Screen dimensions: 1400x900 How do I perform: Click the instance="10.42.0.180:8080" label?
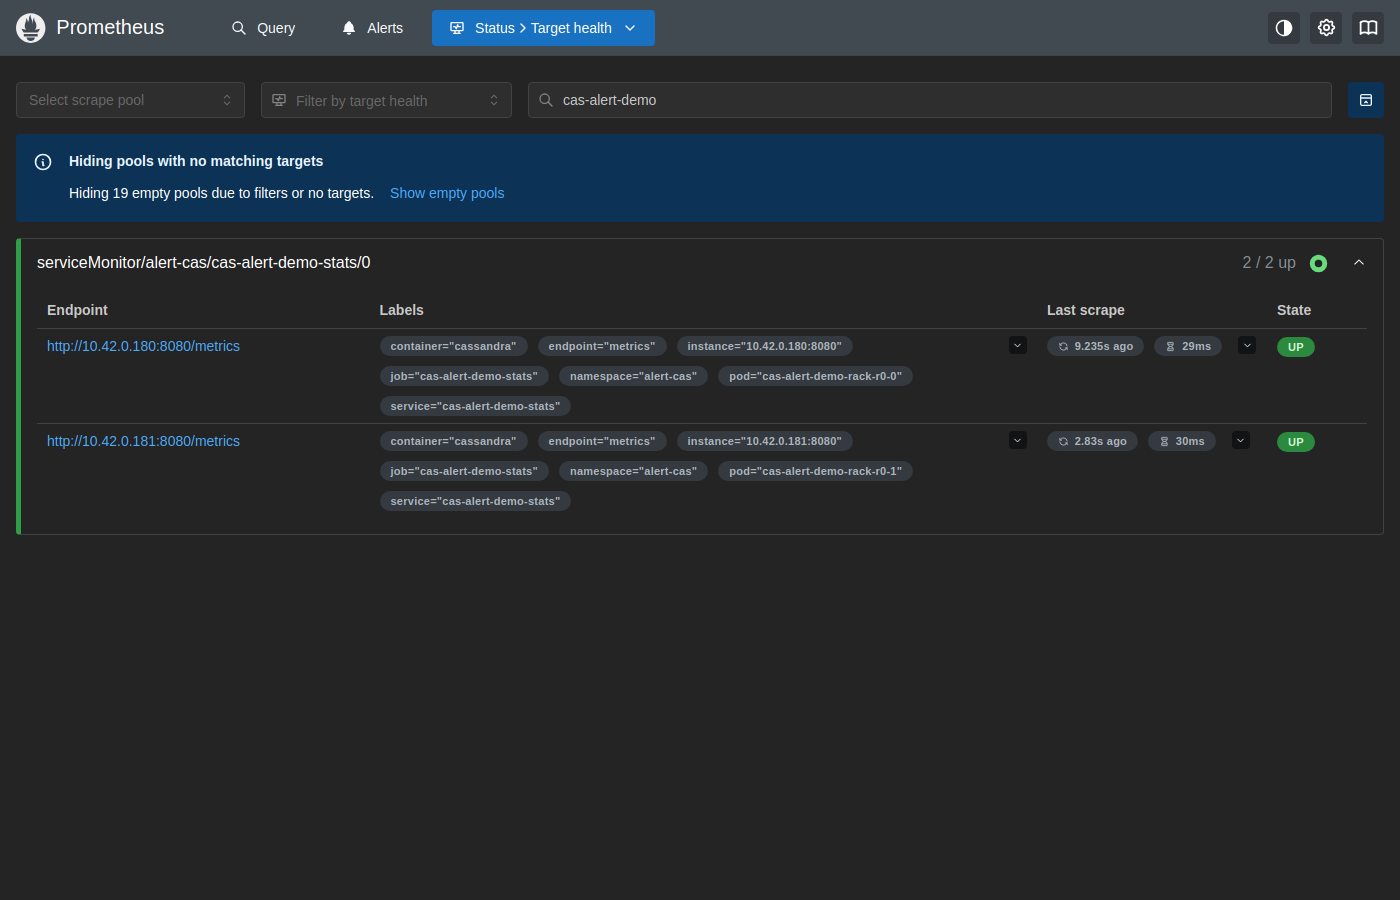click(x=765, y=346)
